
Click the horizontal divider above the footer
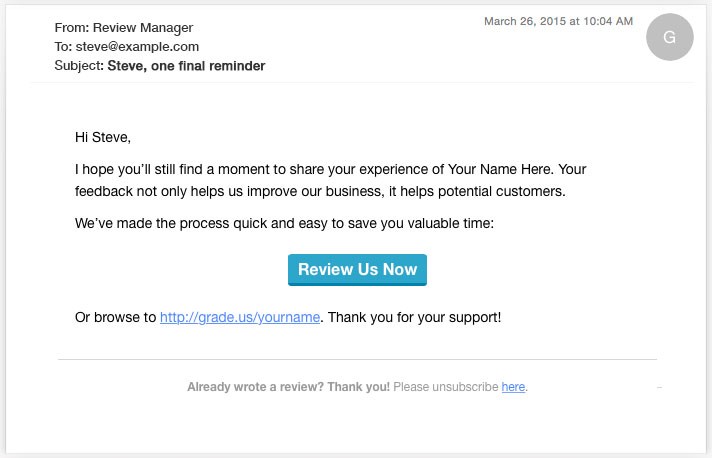(357, 360)
